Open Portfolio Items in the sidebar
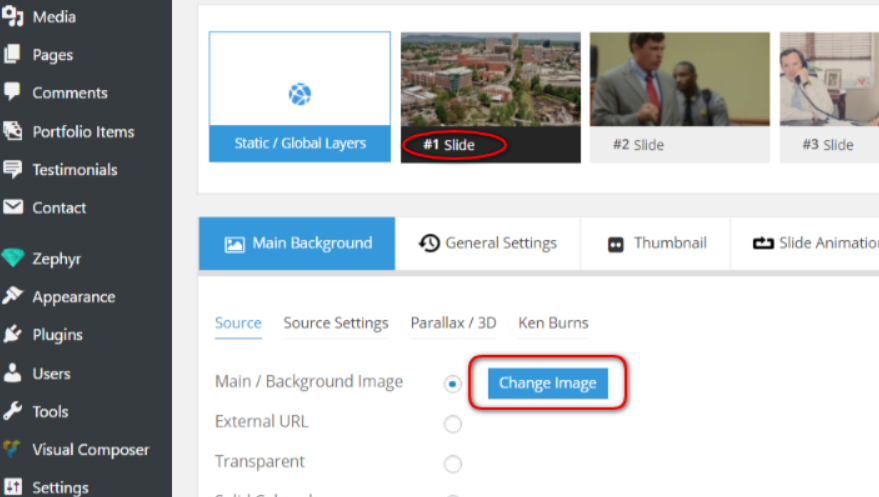 (83, 132)
